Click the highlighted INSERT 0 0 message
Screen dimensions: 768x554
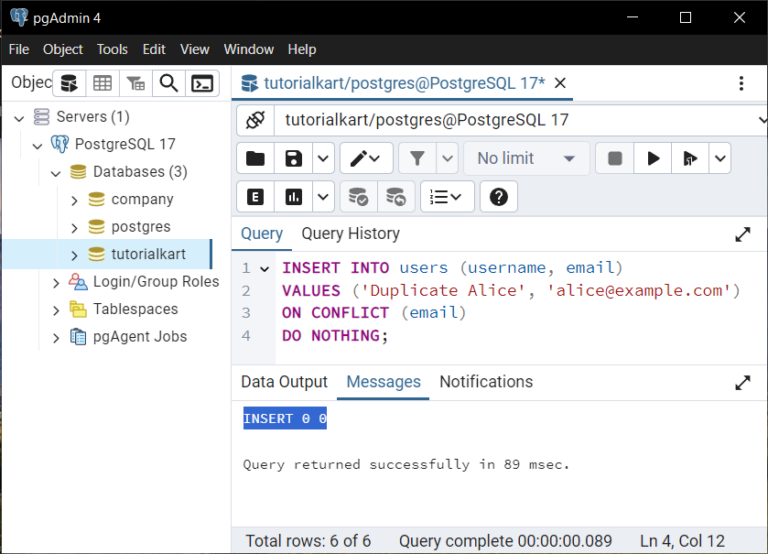[x=285, y=418]
